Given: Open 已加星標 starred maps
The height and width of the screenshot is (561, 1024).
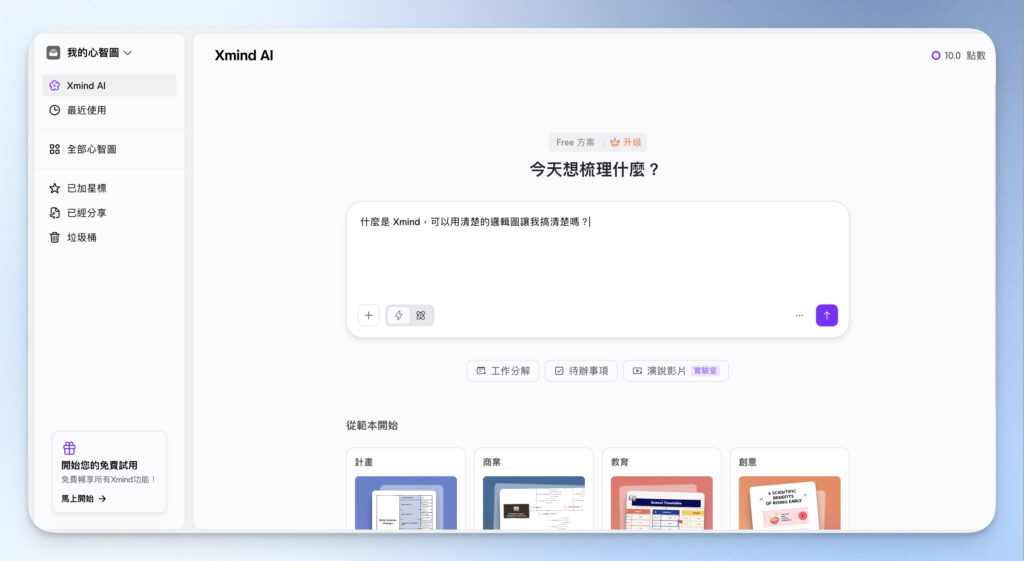Looking at the screenshot, I should [109, 188].
